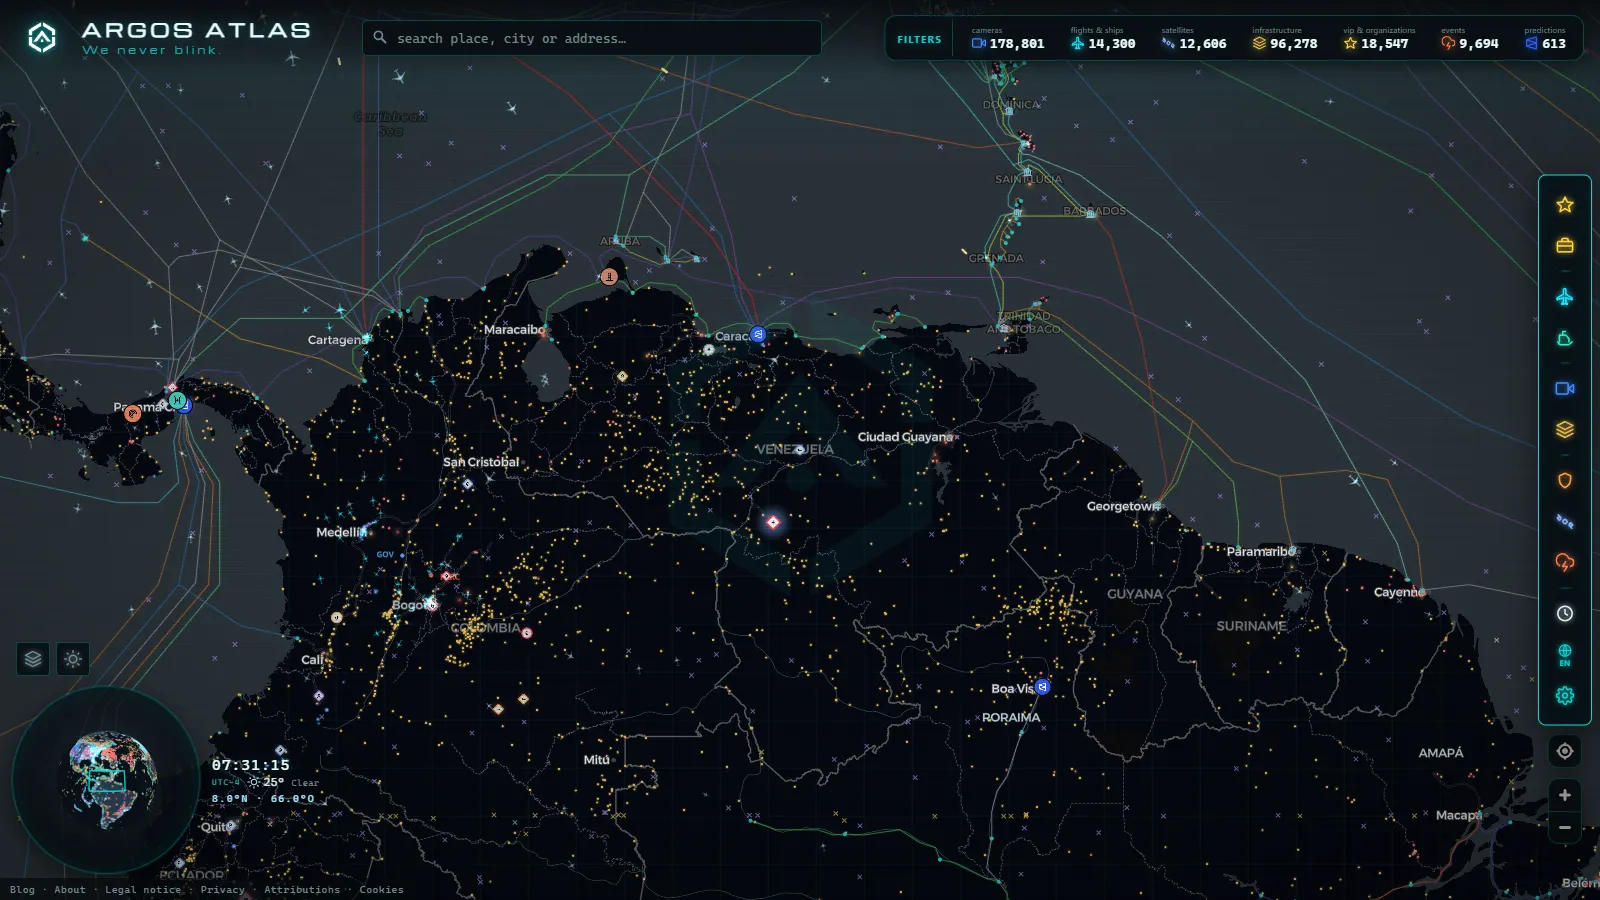1600x900 pixels.
Task: Open settings gear in the sidebar
Action: (1565, 695)
